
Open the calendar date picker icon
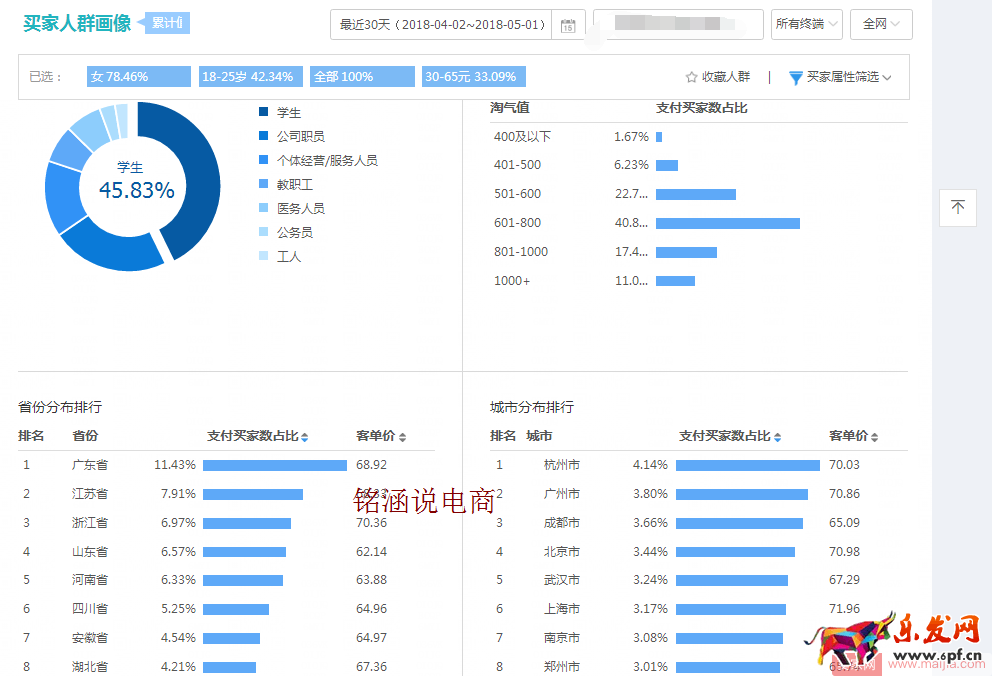[x=568, y=25]
